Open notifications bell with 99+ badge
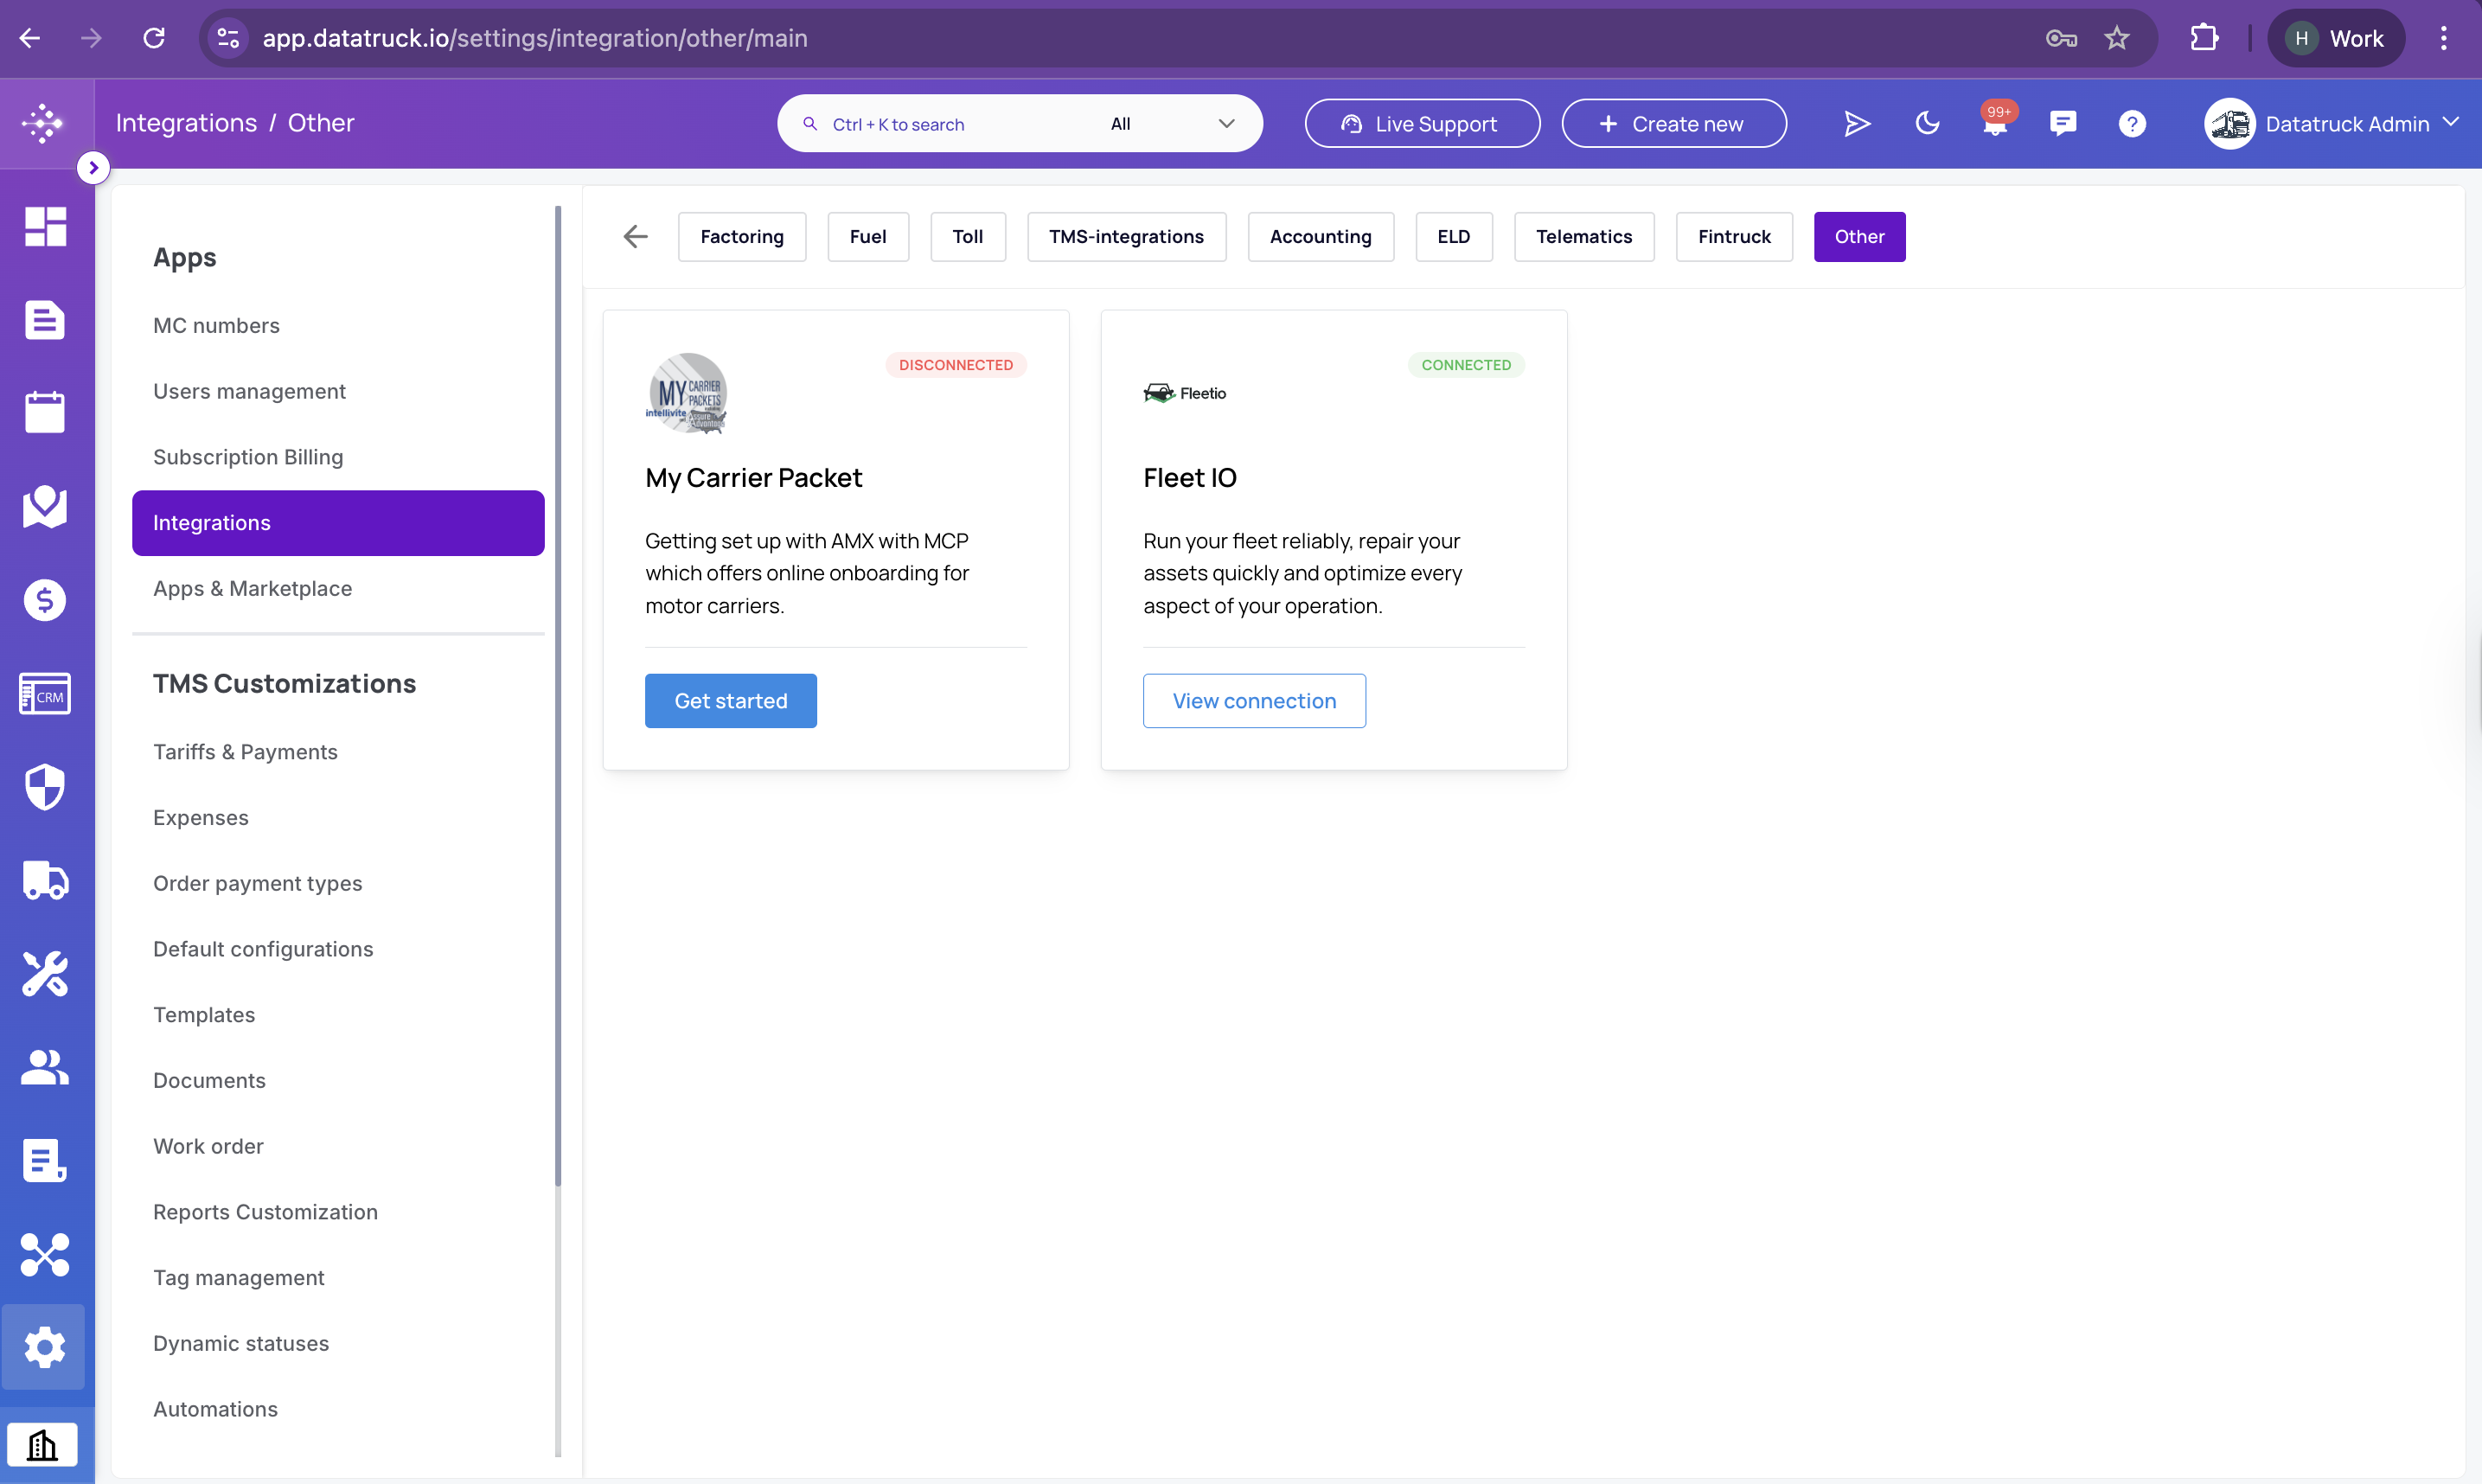This screenshot has height=1484, width=2482. (x=1996, y=122)
